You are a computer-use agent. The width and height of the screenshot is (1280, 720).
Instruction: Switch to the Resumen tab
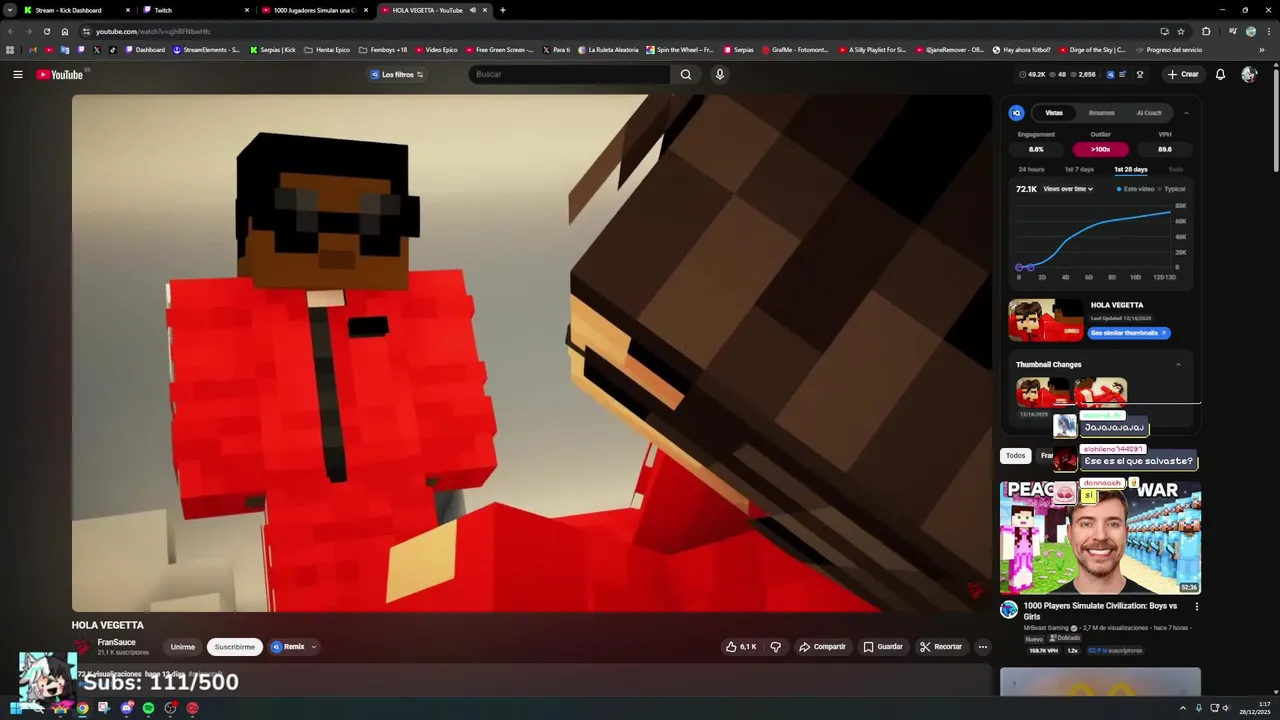(1101, 113)
